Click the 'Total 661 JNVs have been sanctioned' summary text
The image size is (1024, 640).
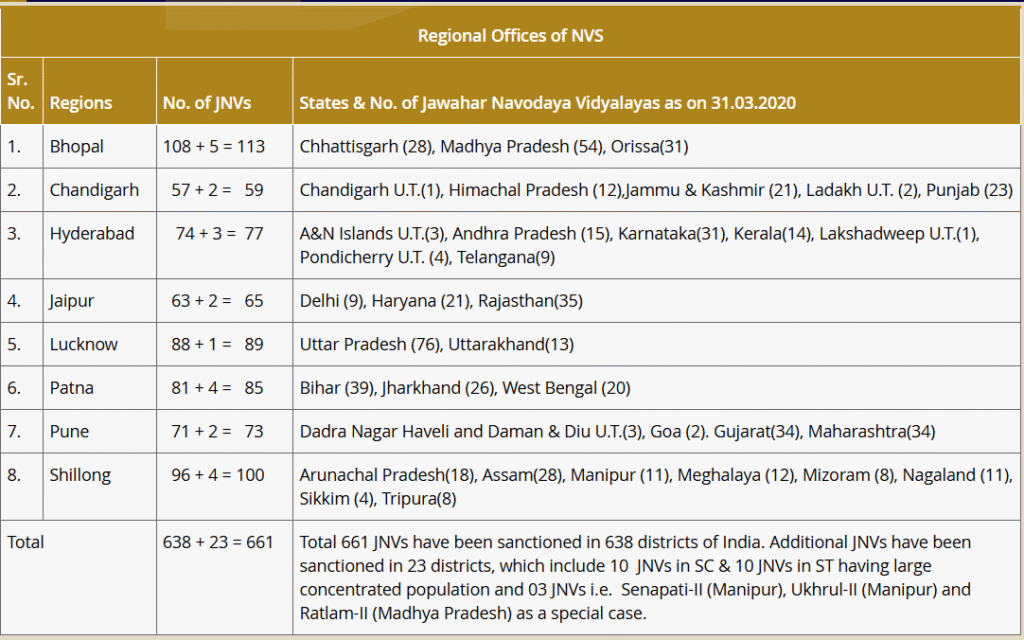click(635, 577)
